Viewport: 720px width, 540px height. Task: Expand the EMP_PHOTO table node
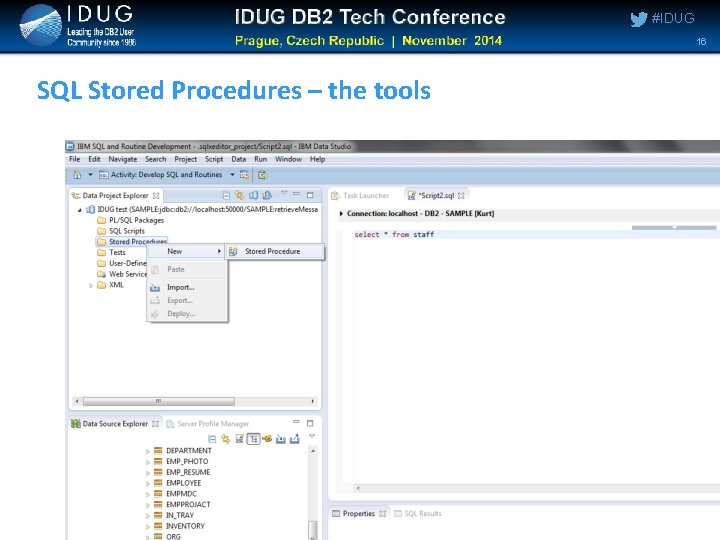(147, 462)
